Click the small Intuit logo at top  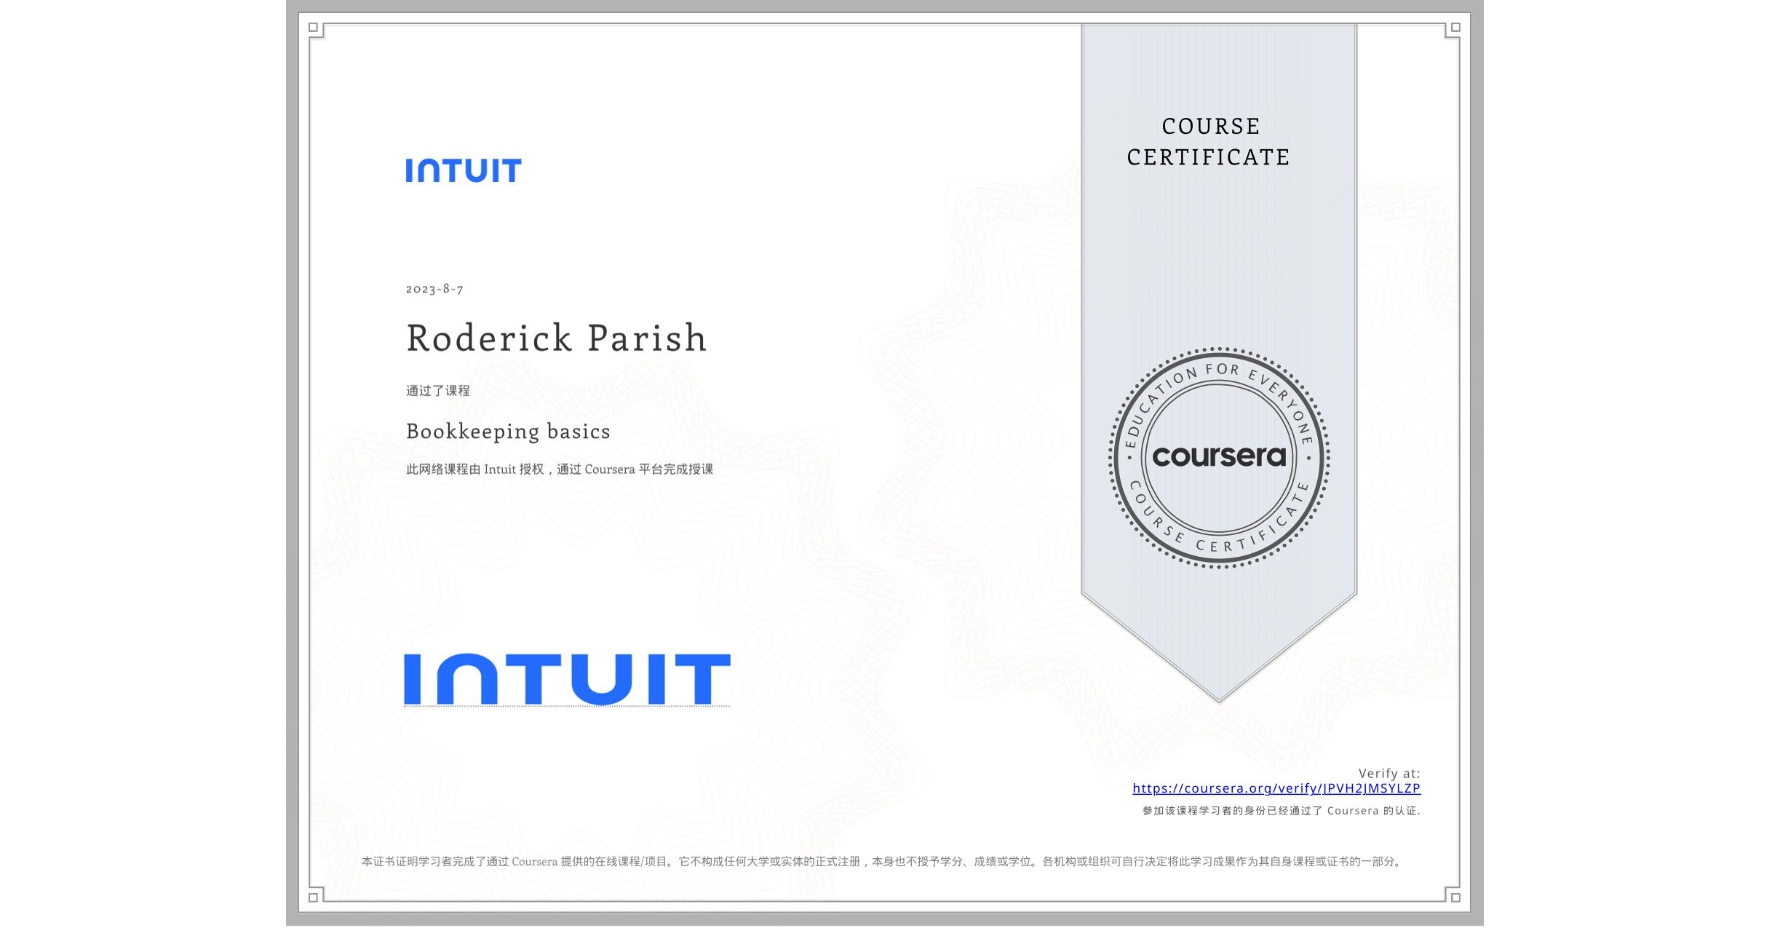pyautogui.click(x=463, y=171)
